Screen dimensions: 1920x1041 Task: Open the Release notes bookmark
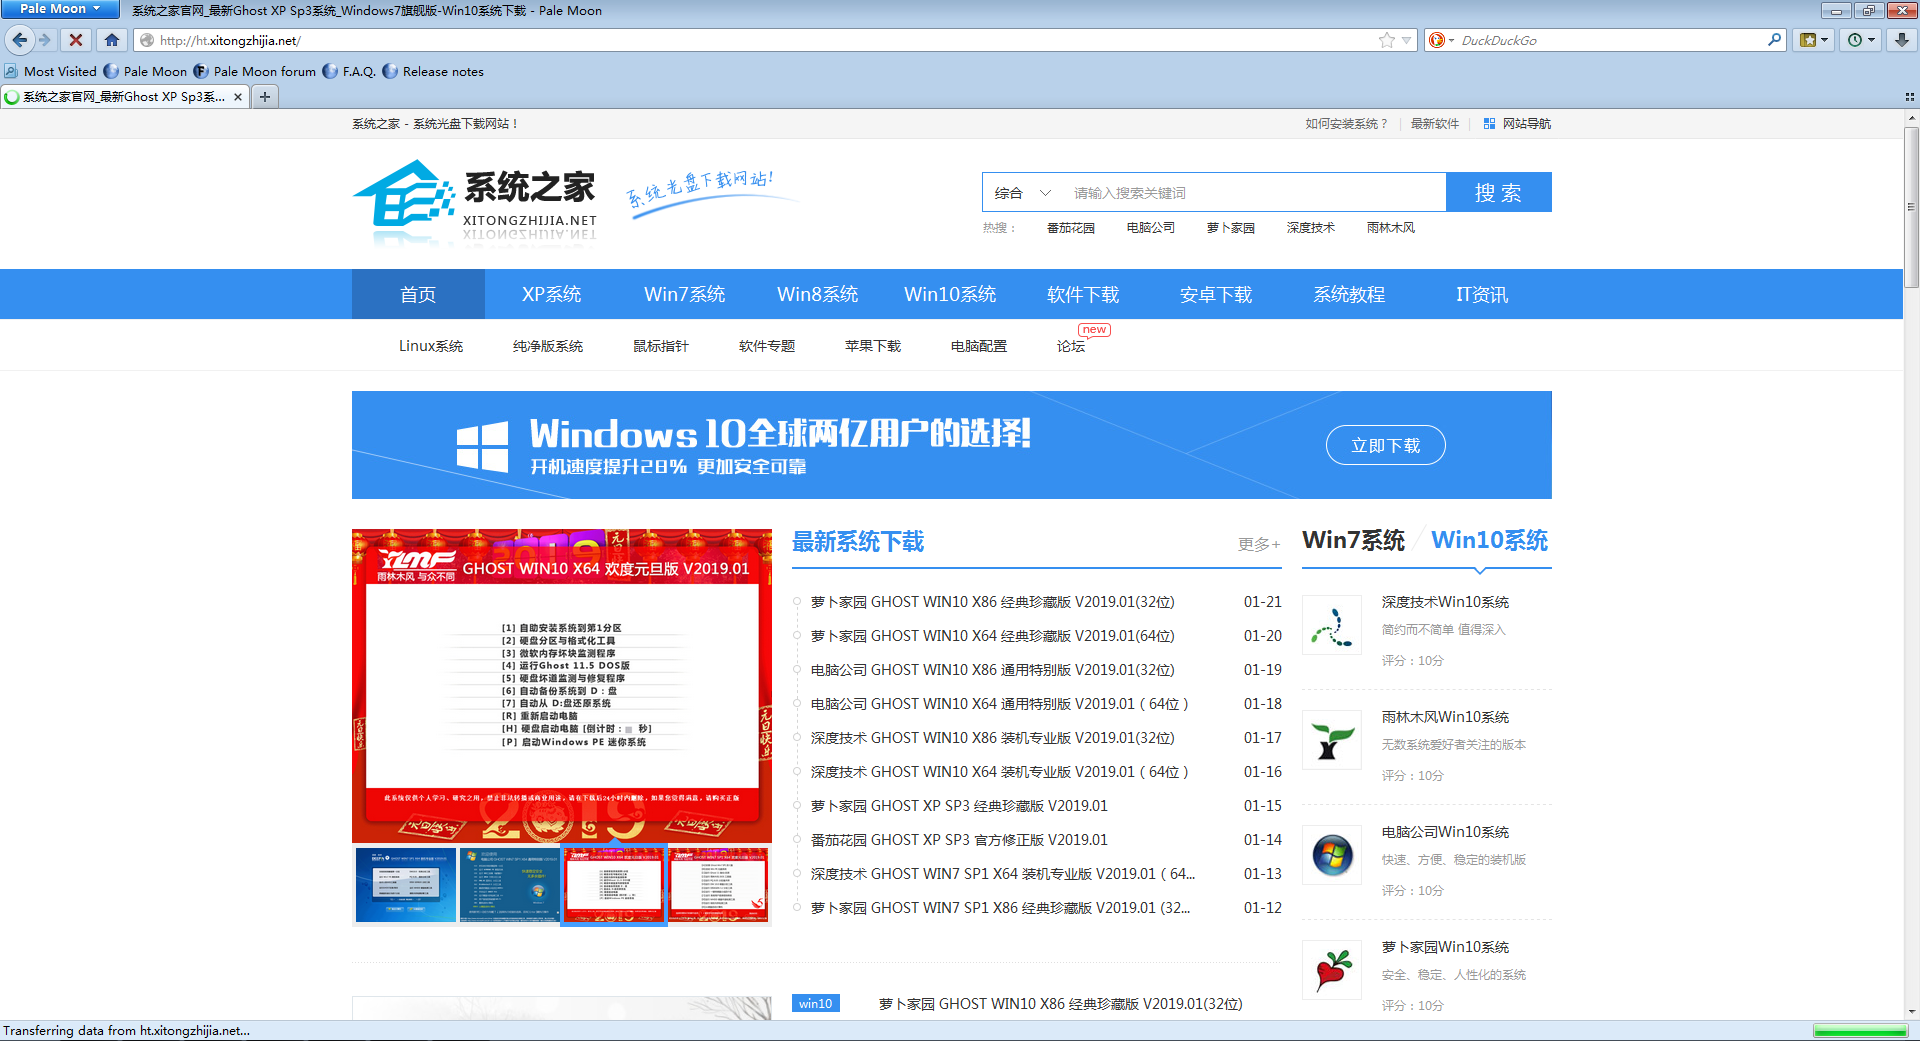tap(433, 72)
